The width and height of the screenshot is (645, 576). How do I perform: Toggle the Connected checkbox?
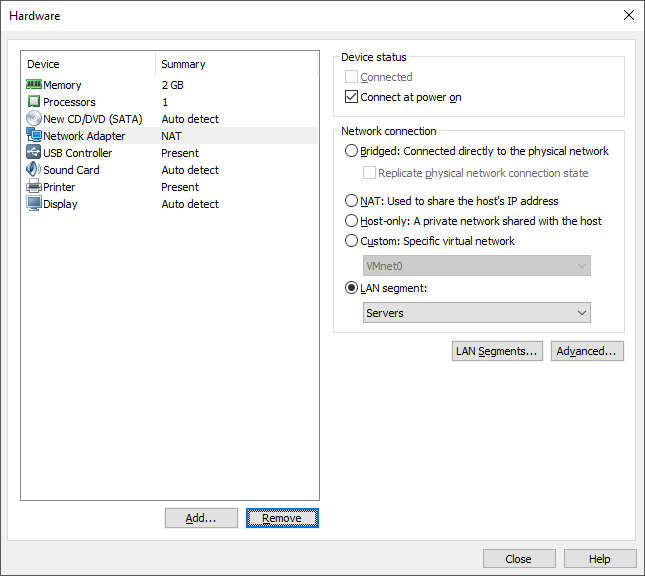pos(351,77)
